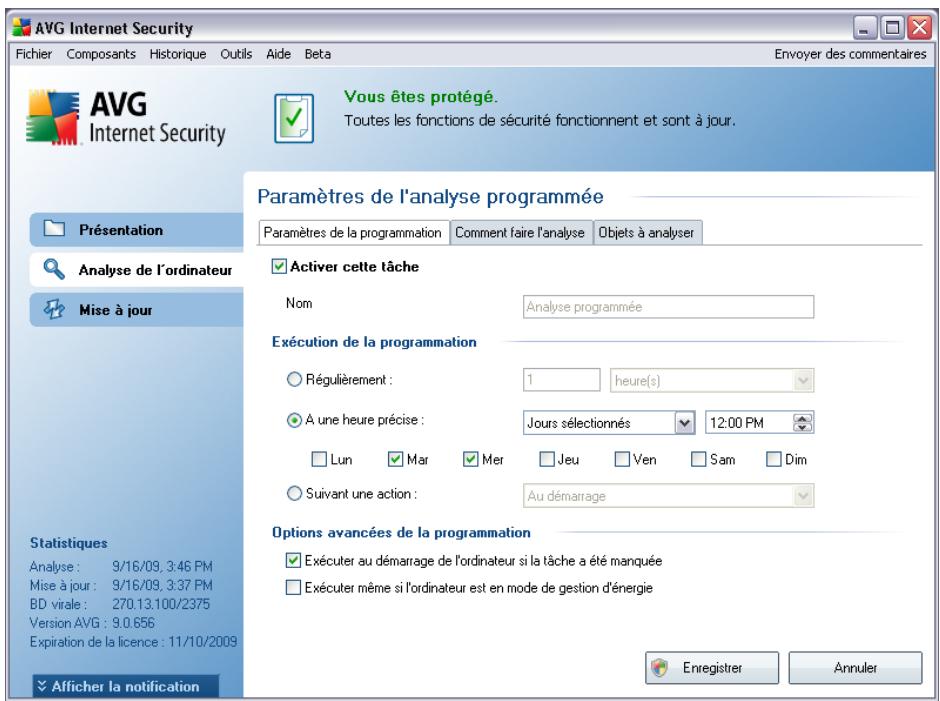Open the Aide menu

click(x=278, y=54)
